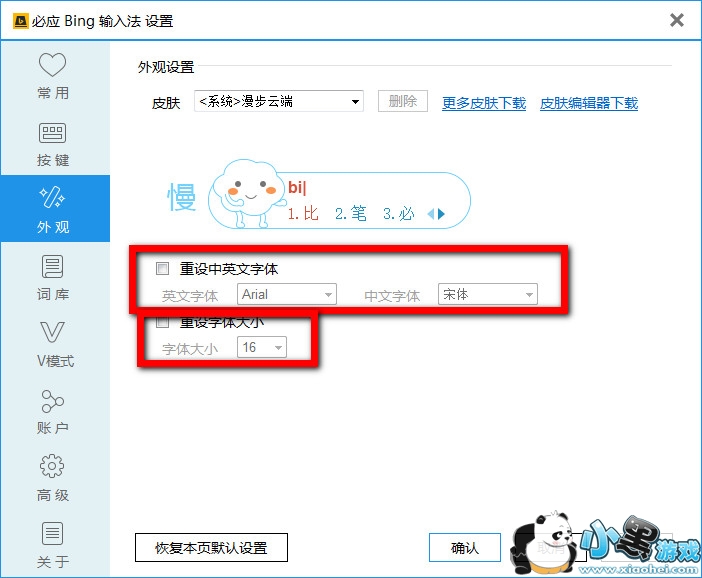Enable 重设字体大小 checkbox

pyautogui.click(x=162, y=322)
